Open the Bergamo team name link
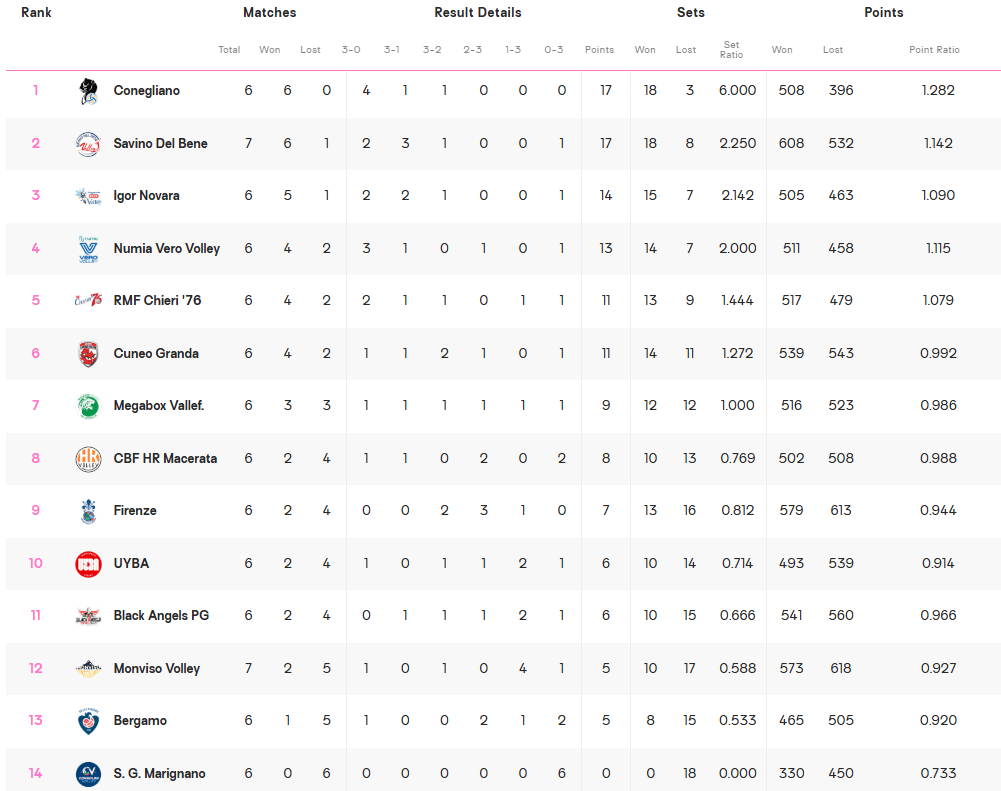Image resolution: width=1001 pixels, height=791 pixels. (x=140, y=721)
